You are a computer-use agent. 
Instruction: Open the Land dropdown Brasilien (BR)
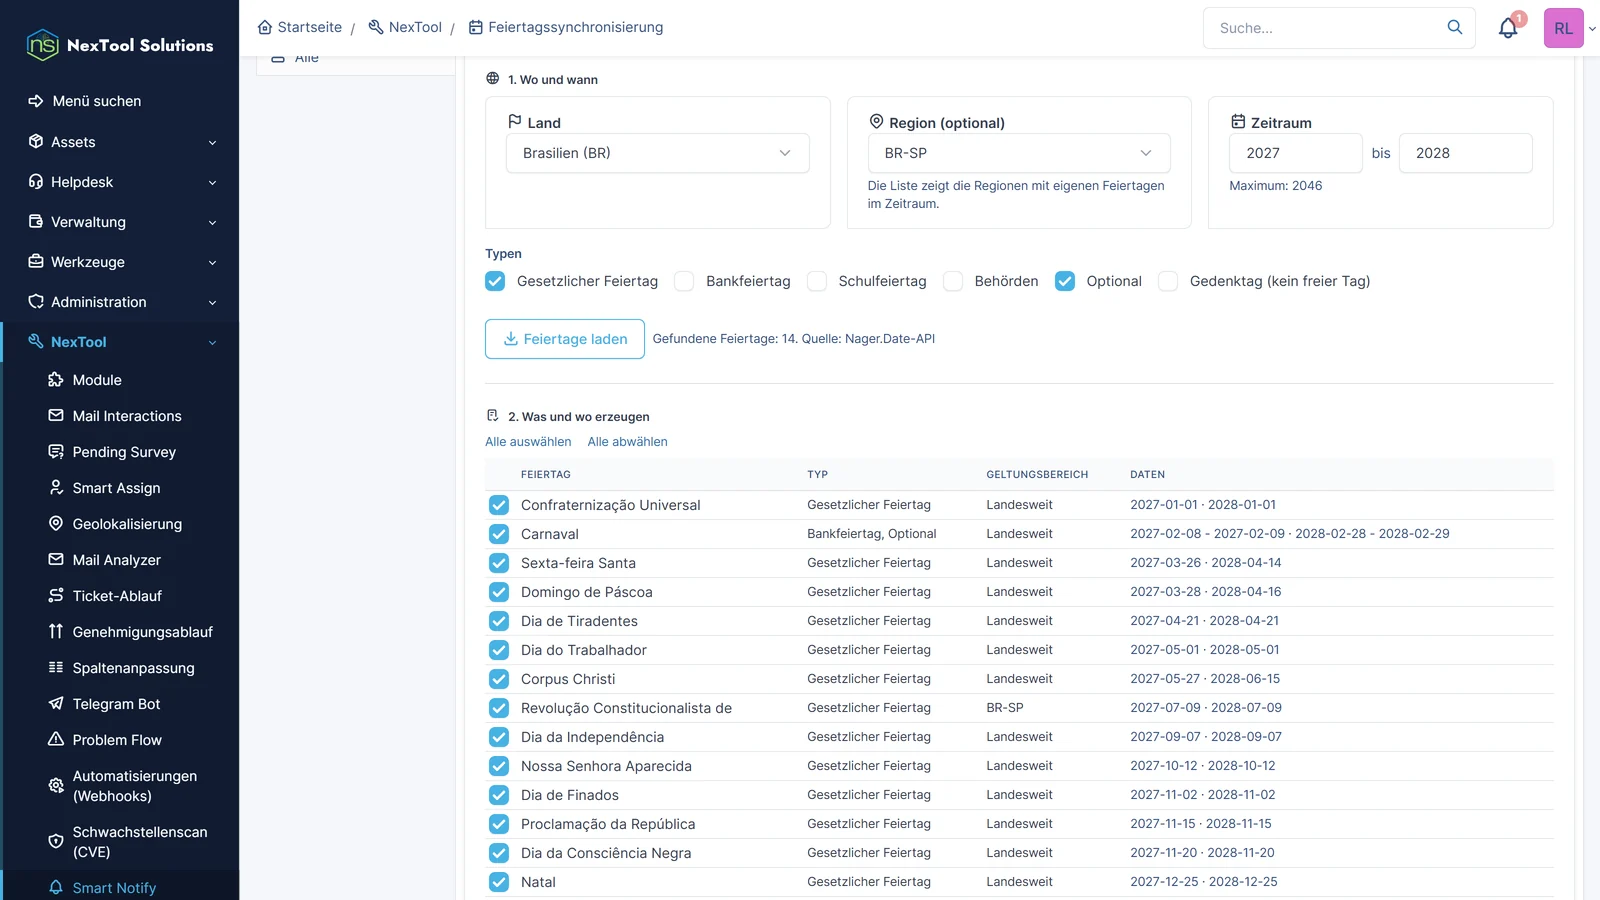657,153
